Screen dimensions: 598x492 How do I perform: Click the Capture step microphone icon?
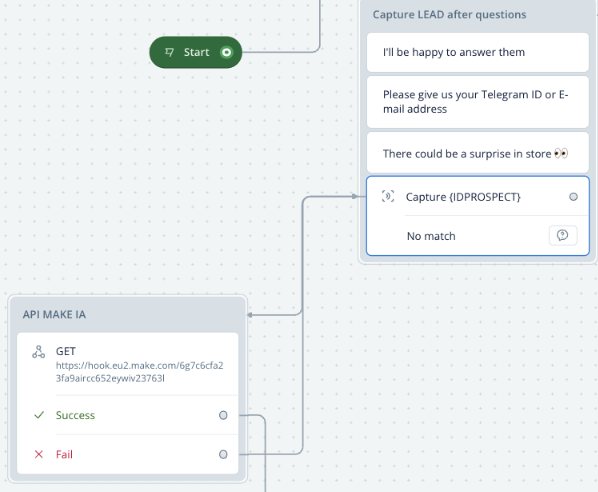tap(388, 196)
